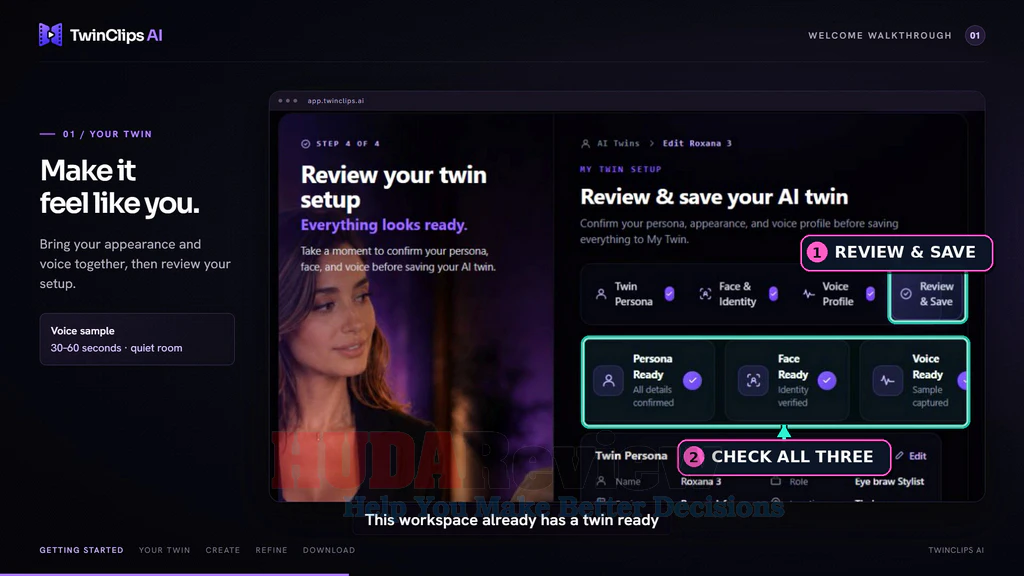
Task: Click the Voice Ready waveform icon
Action: [x=888, y=380]
